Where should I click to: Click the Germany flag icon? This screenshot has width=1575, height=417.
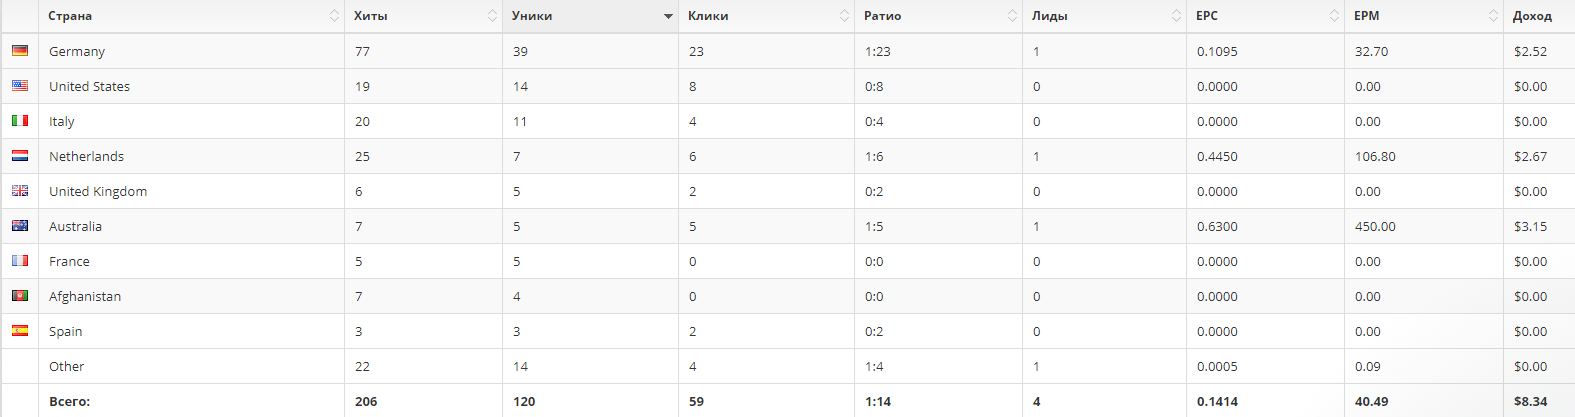coord(20,51)
